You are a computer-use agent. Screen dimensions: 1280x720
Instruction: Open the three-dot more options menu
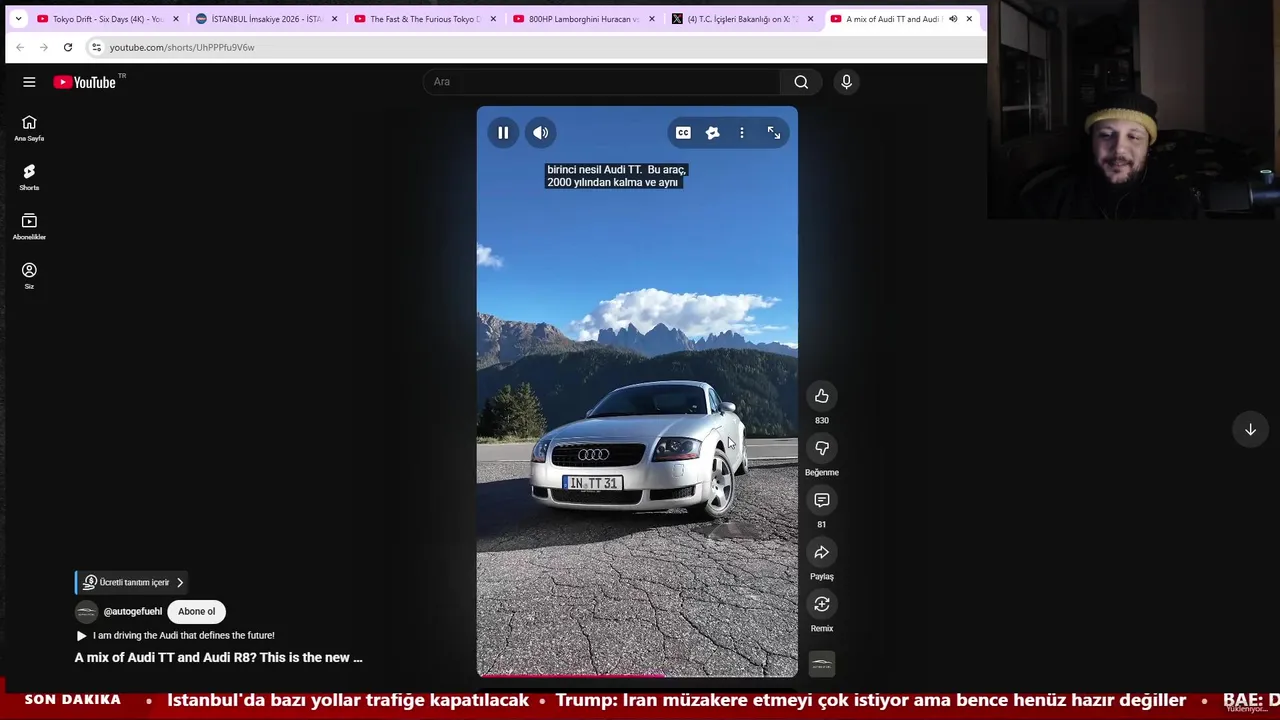click(x=742, y=133)
